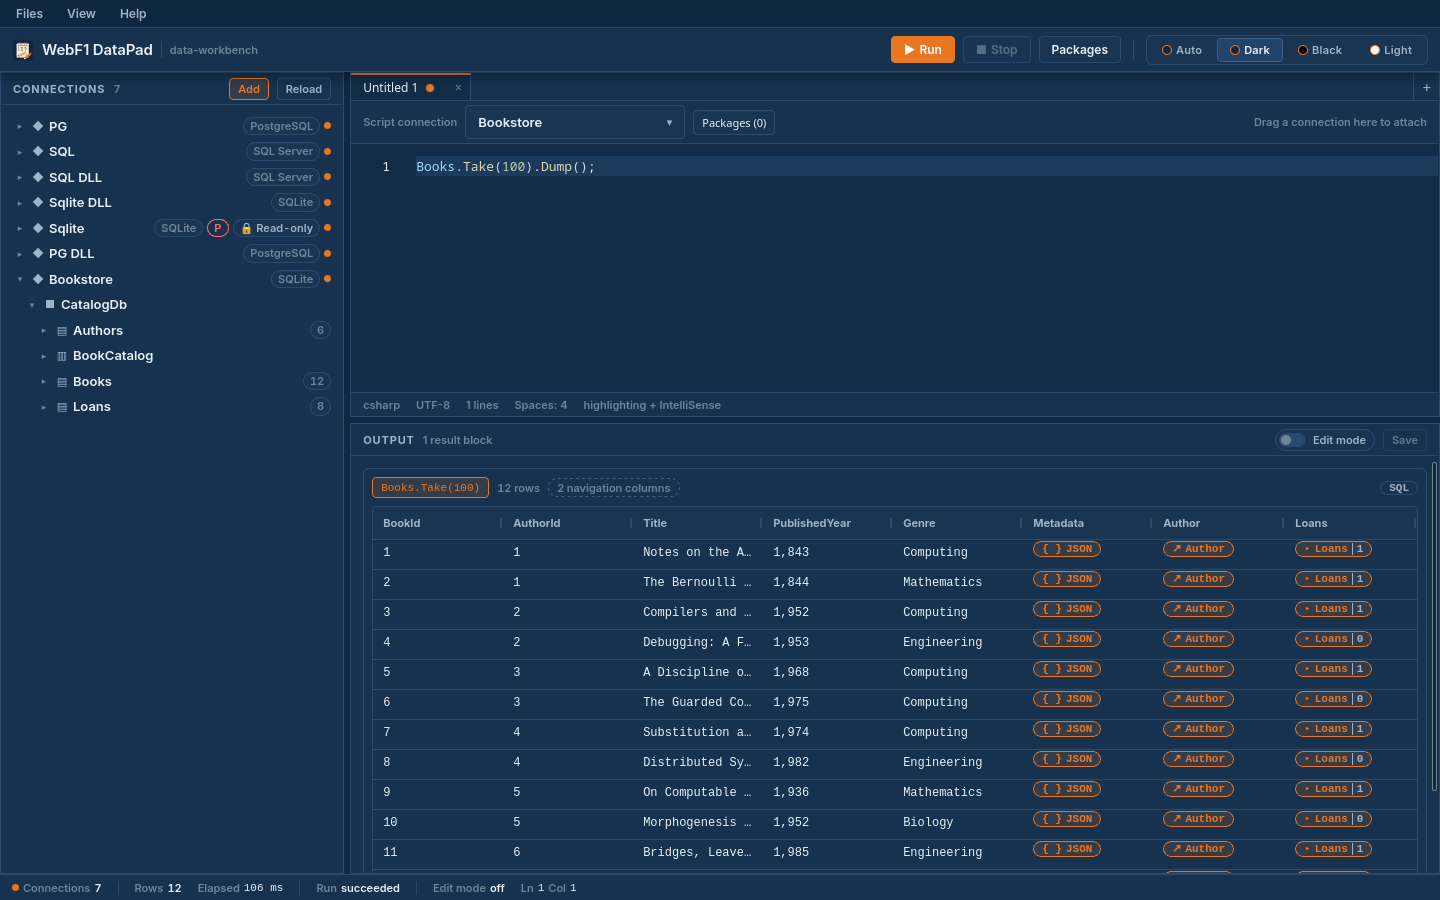Click the WebF1 DataPad app logo icon

[x=23, y=50]
